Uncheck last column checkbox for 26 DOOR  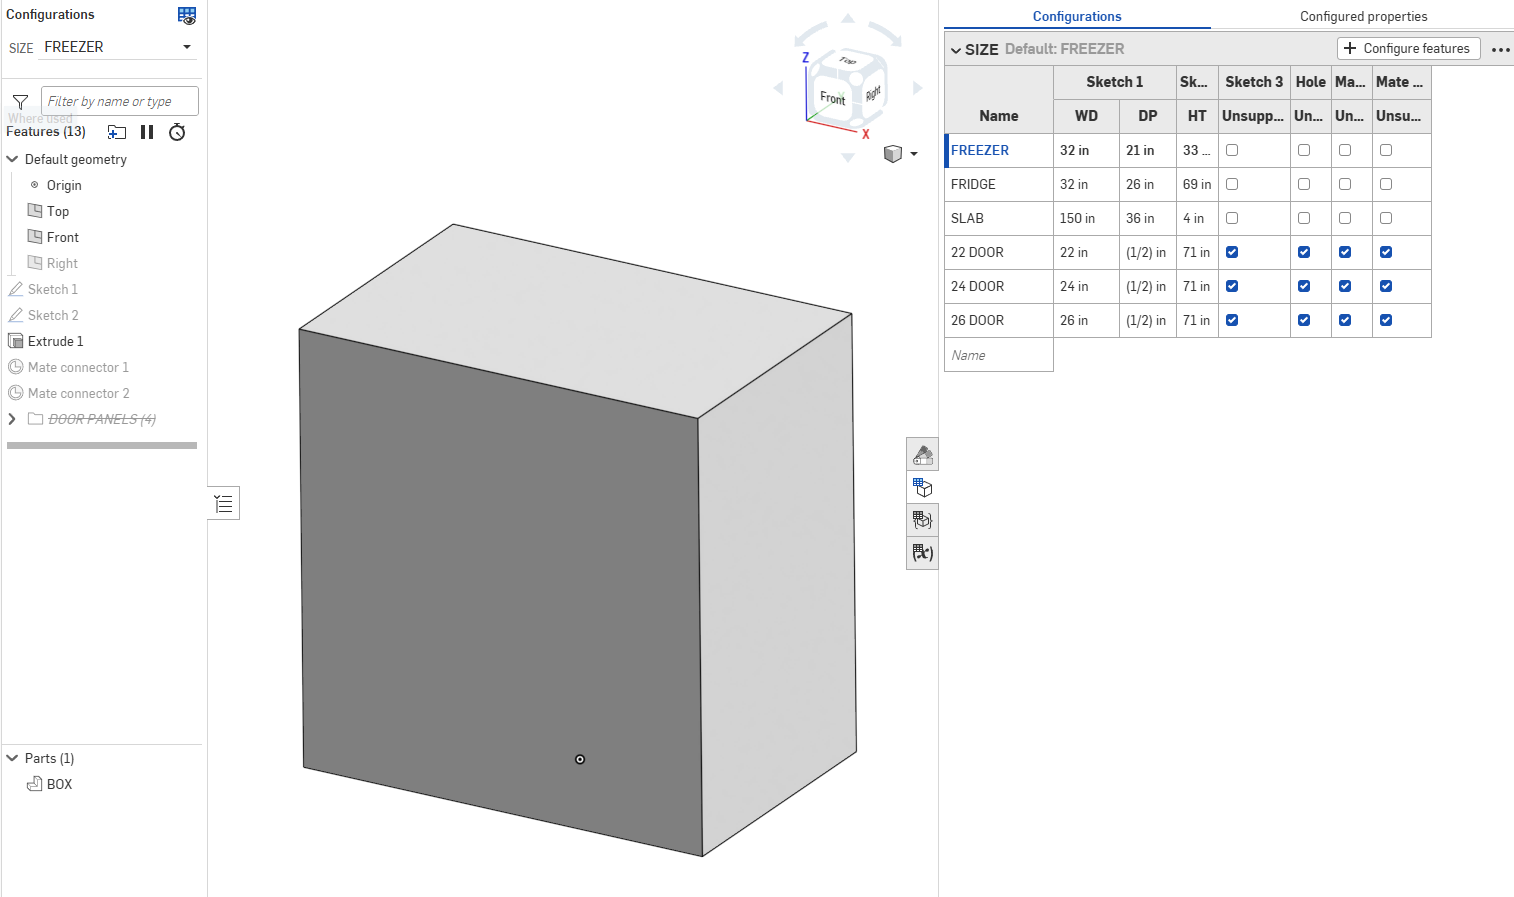click(x=1386, y=320)
